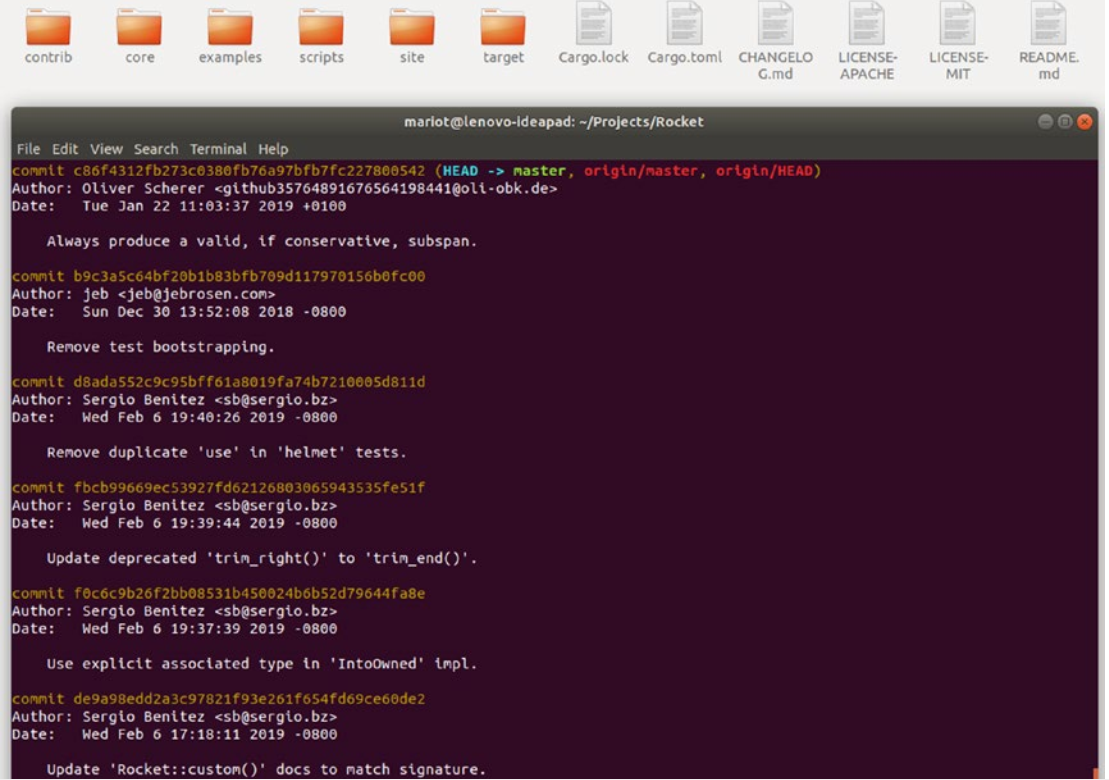Minimize the terminal window
Screen dimensions: 1109x780
click(x=1045, y=122)
